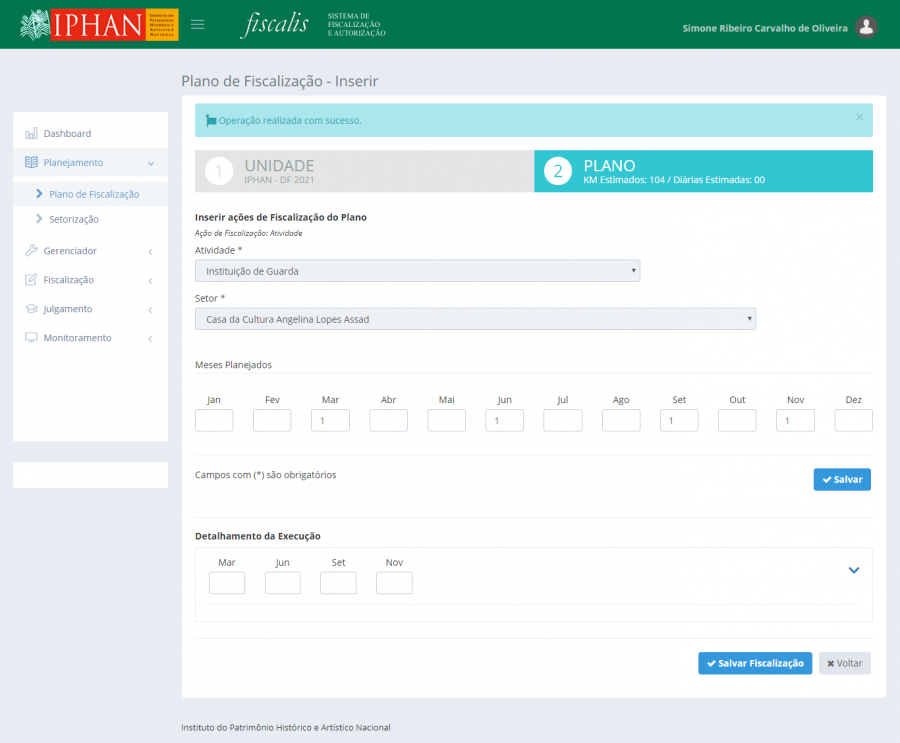Open the Setor dropdown
The width and height of the screenshot is (900, 743).
pyautogui.click(x=475, y=319)
